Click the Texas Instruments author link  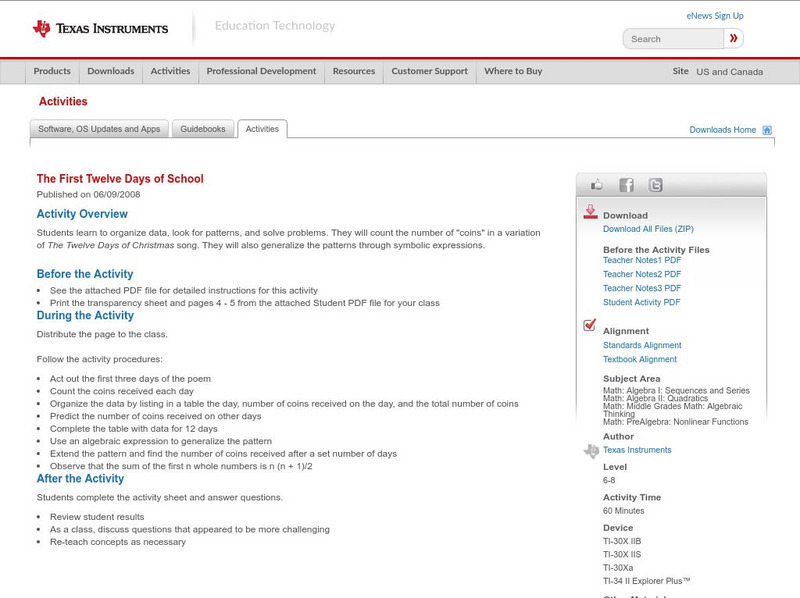coord(637,450)
